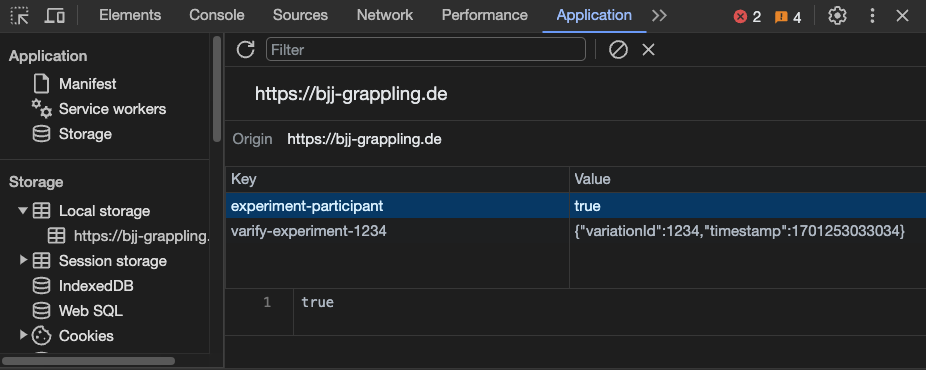
Task: Switch to the Network tab
Action: point(385,15)
